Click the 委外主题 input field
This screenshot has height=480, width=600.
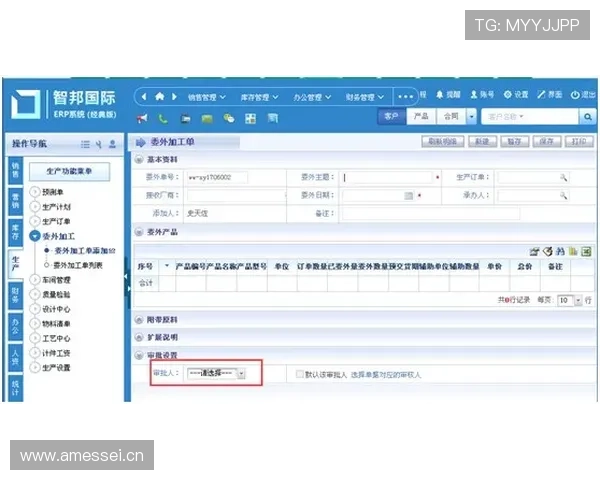pos(387,177)
